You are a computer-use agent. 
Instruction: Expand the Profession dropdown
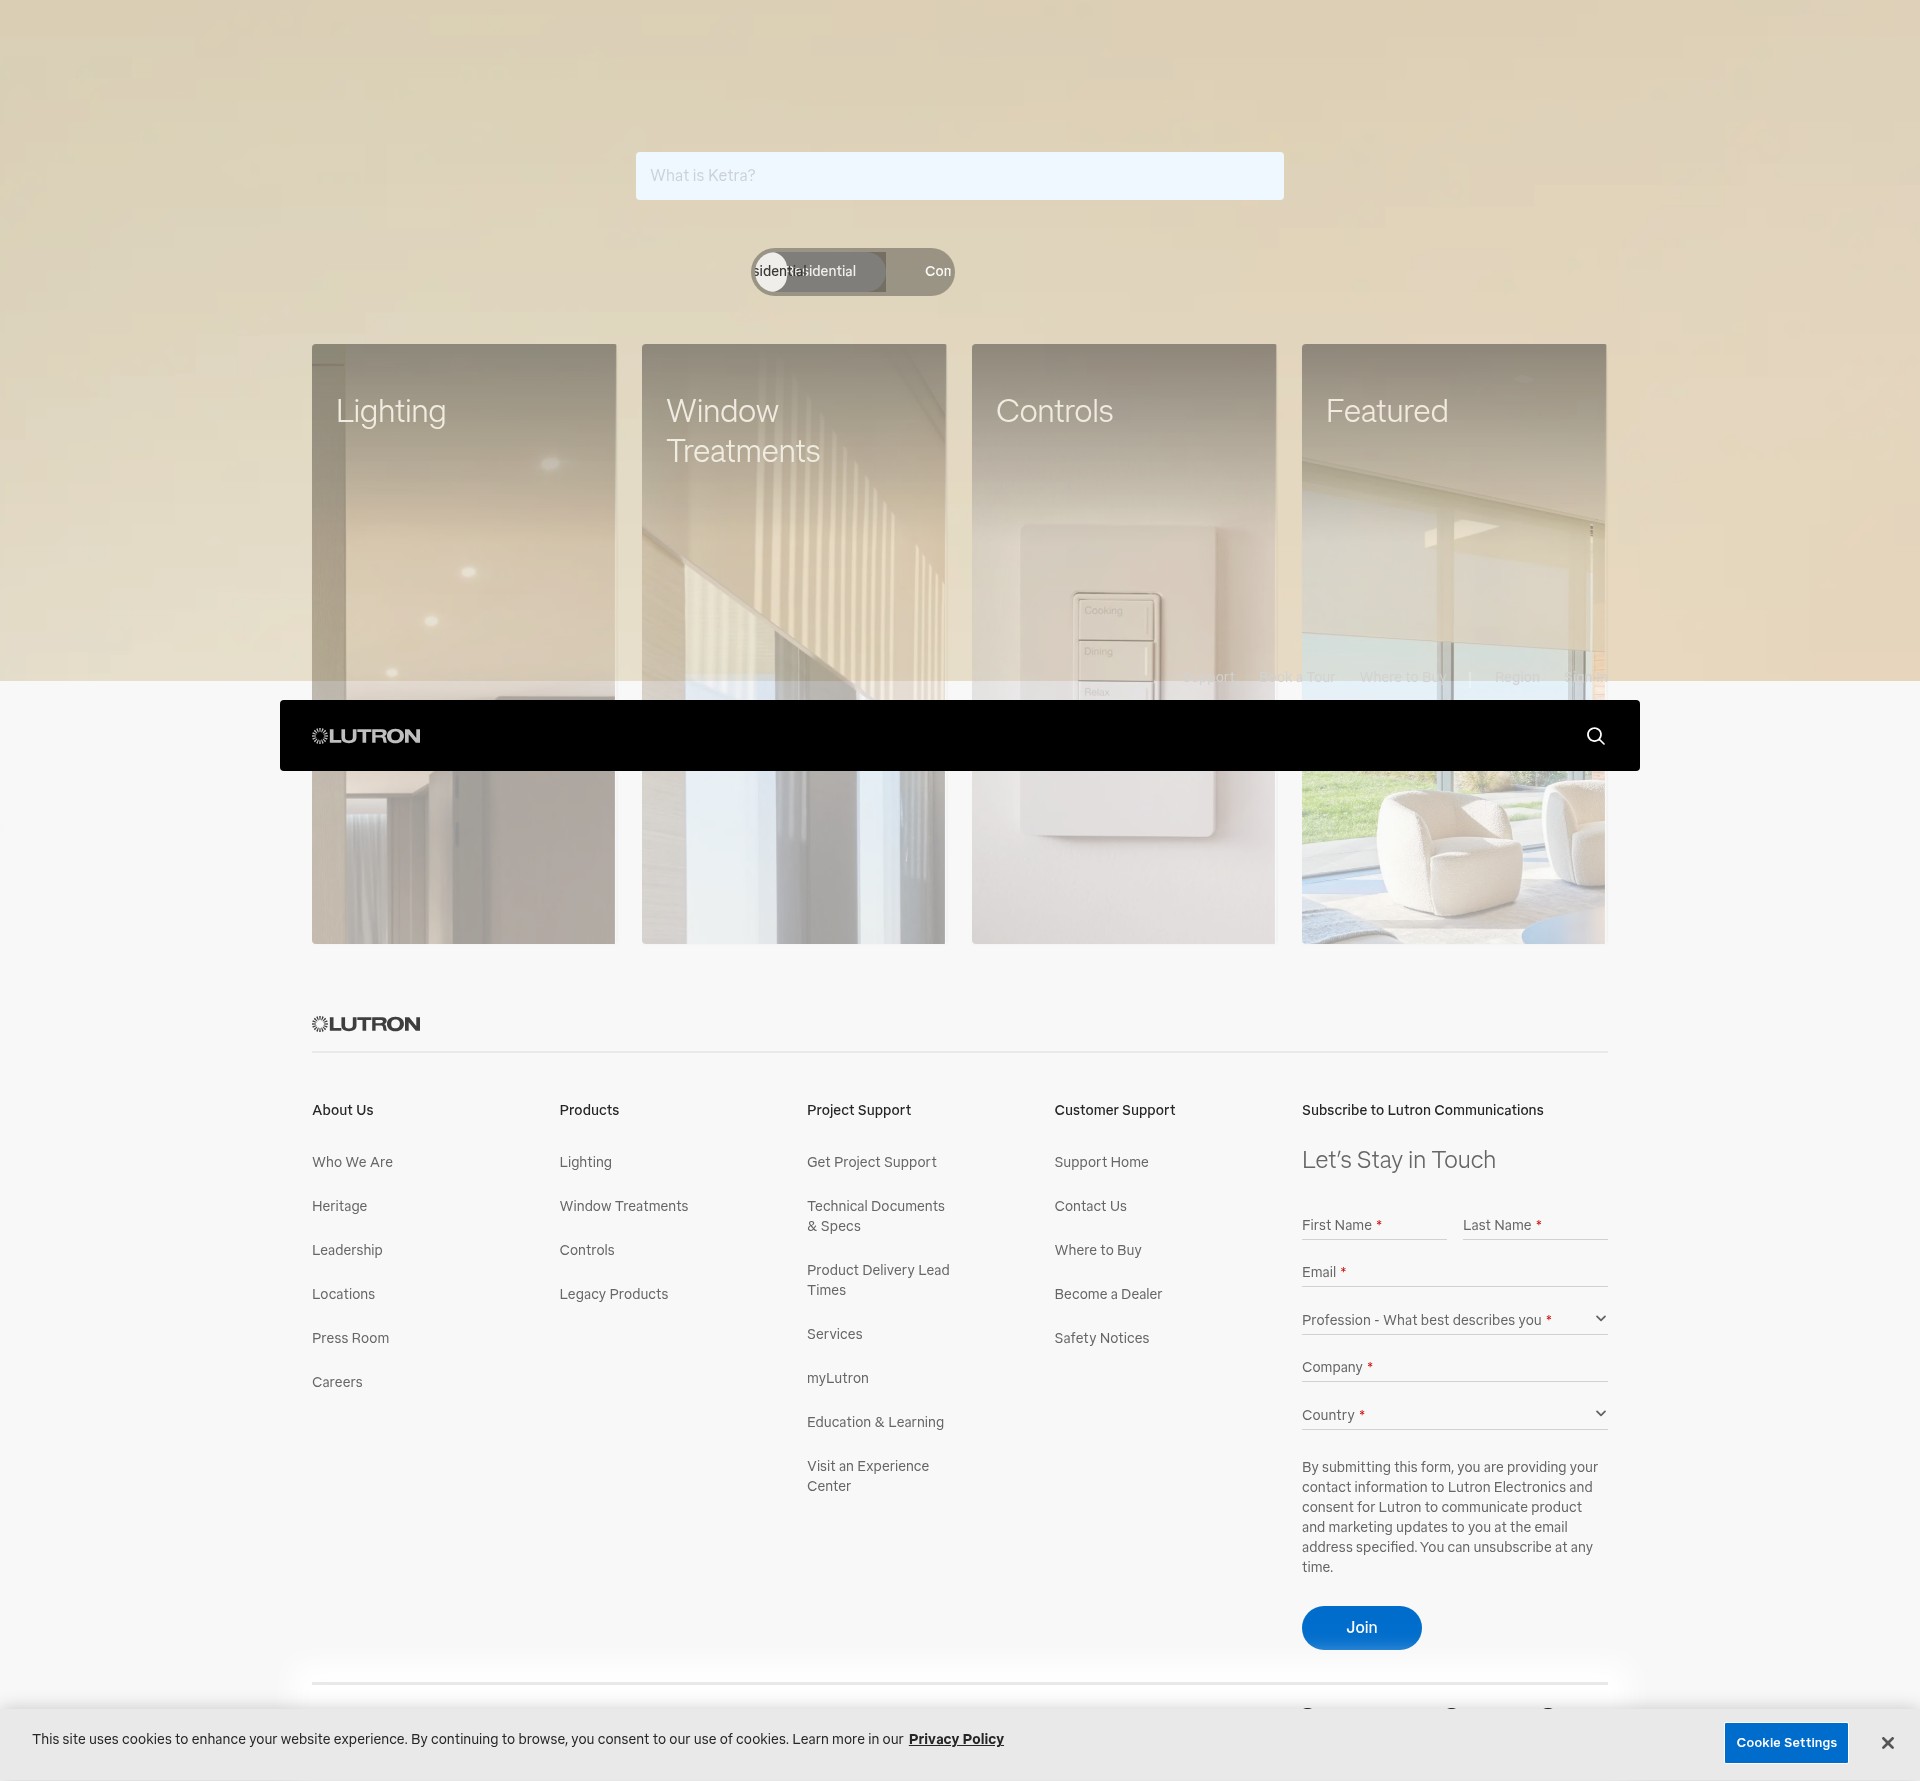(x=1454, y=1320)
